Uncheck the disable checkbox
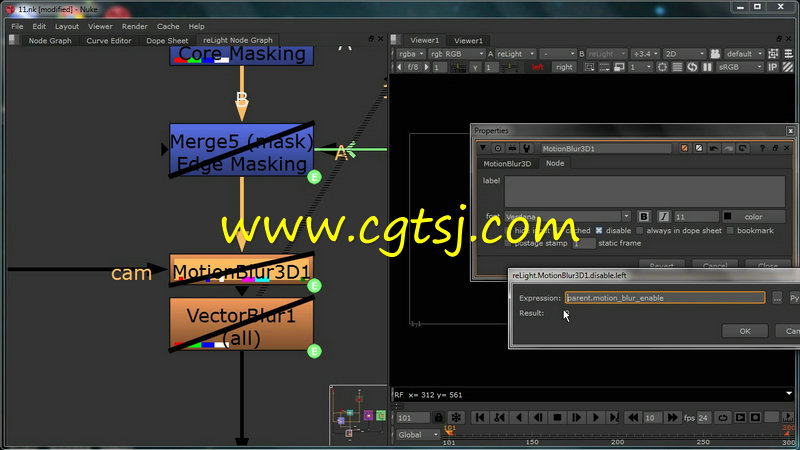800x450 pixels. 599,231
